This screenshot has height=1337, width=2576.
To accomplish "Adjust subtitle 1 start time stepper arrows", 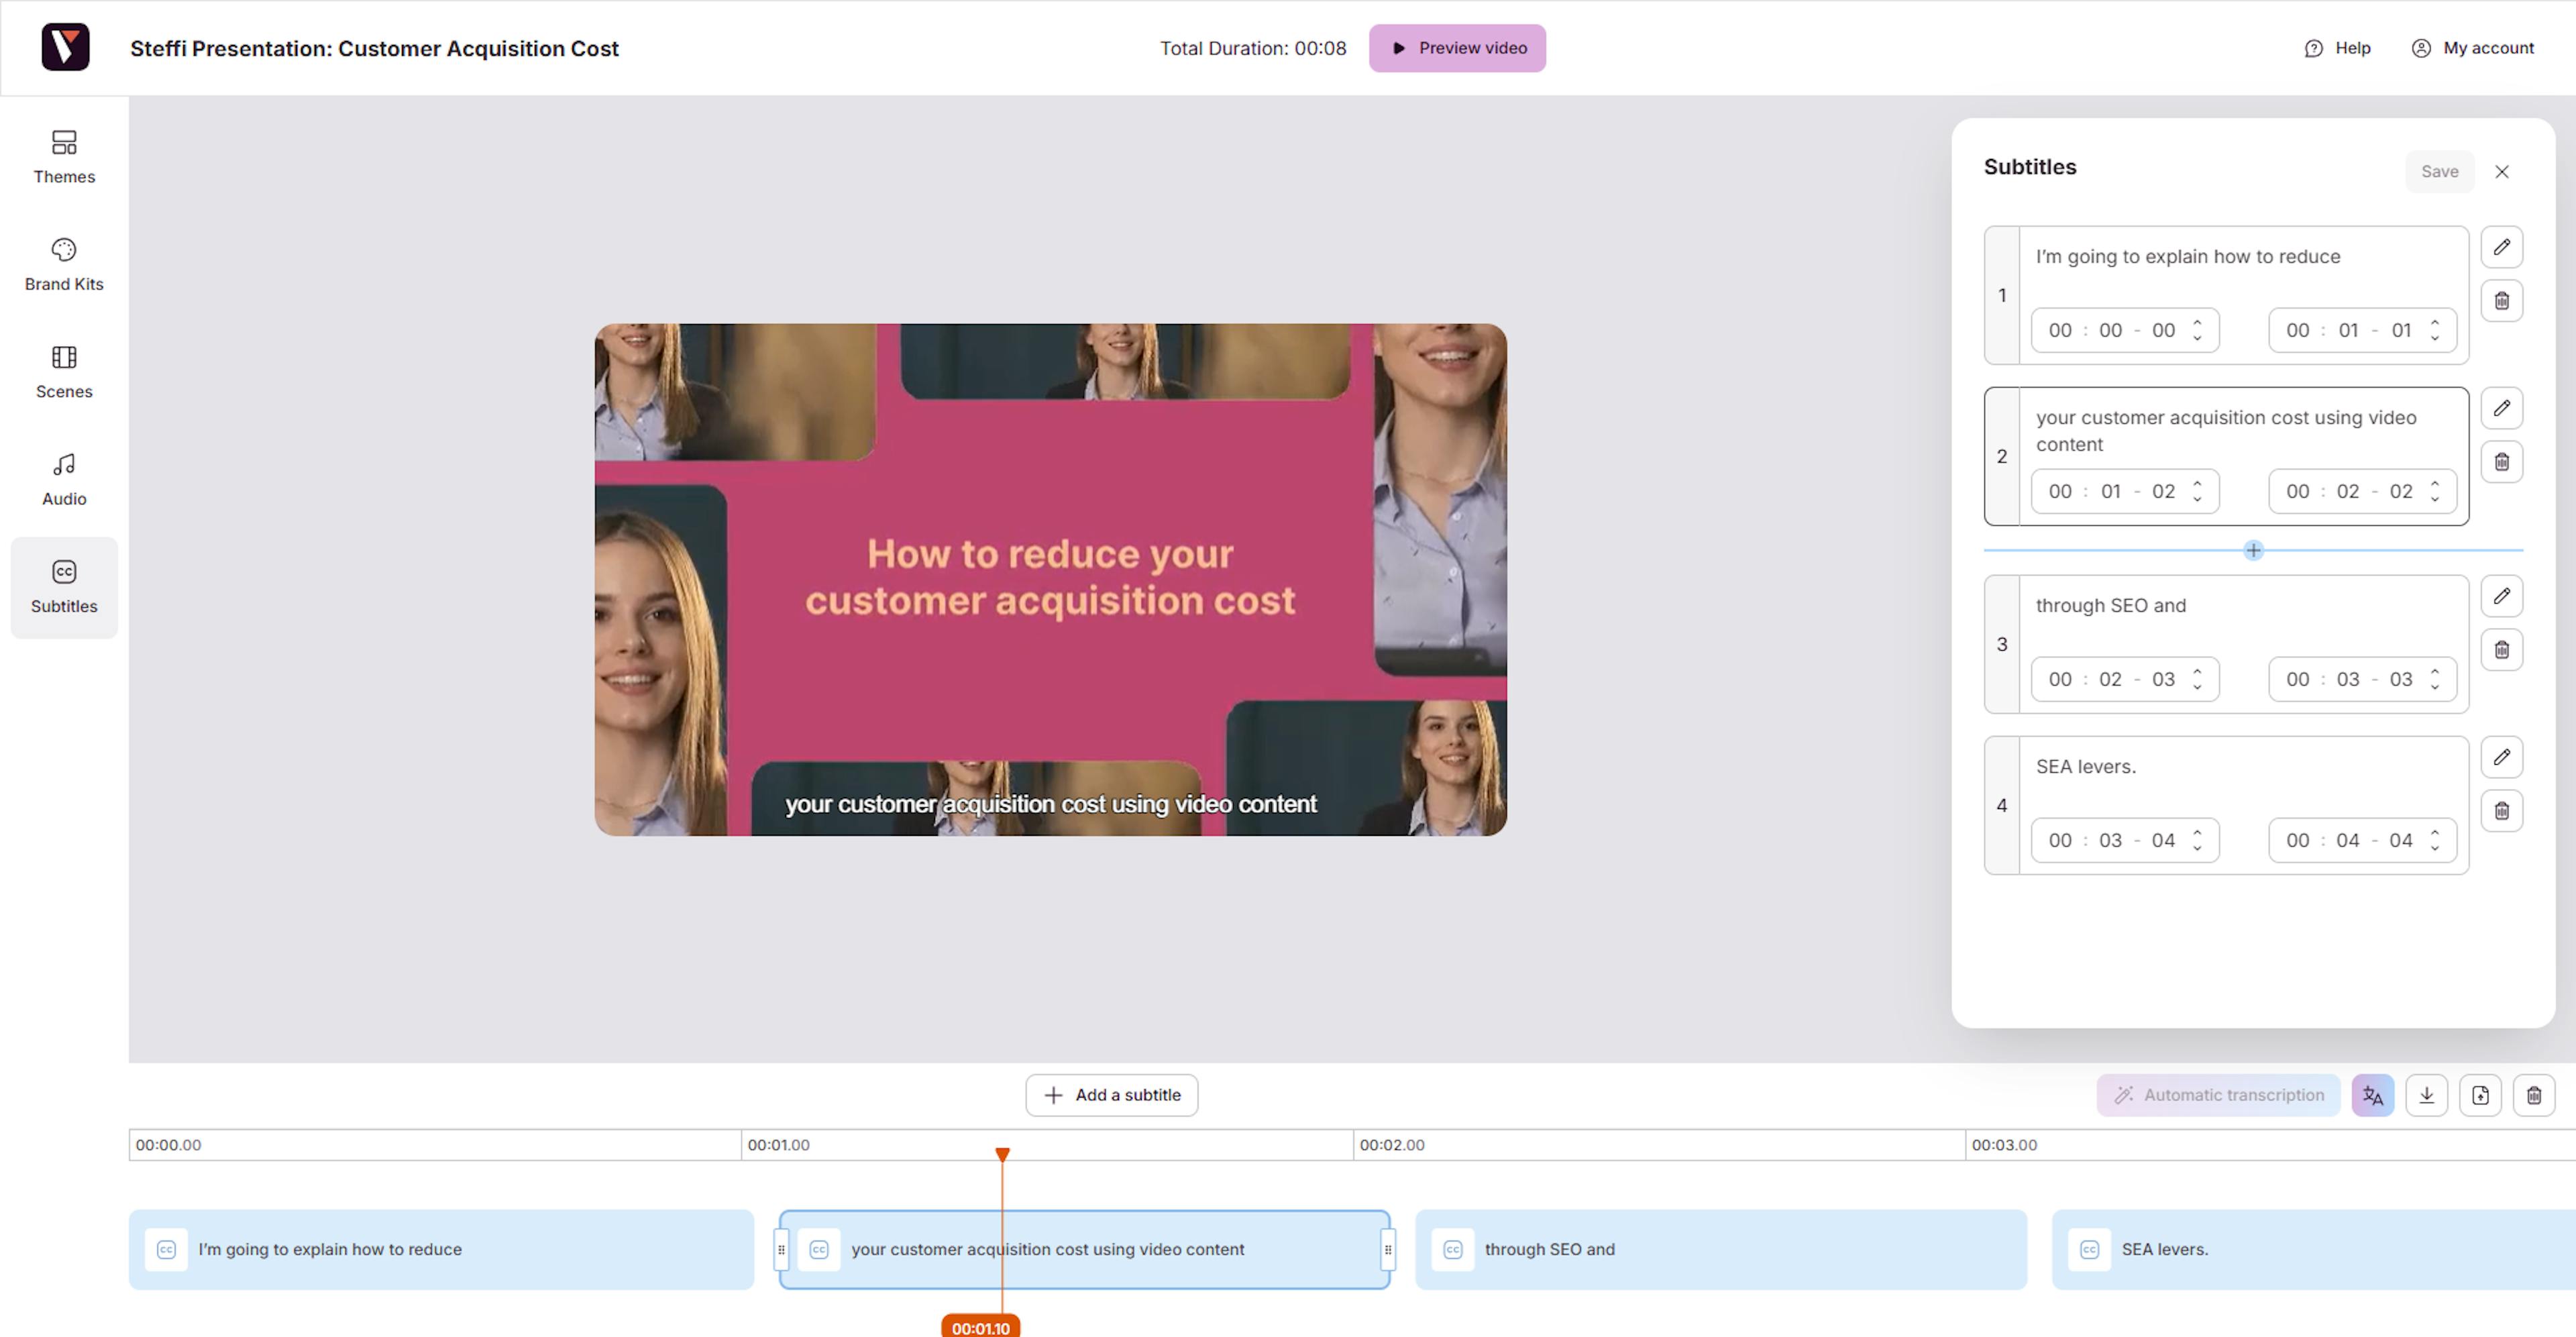I will pyautogui.click(x=2197, y=330).
